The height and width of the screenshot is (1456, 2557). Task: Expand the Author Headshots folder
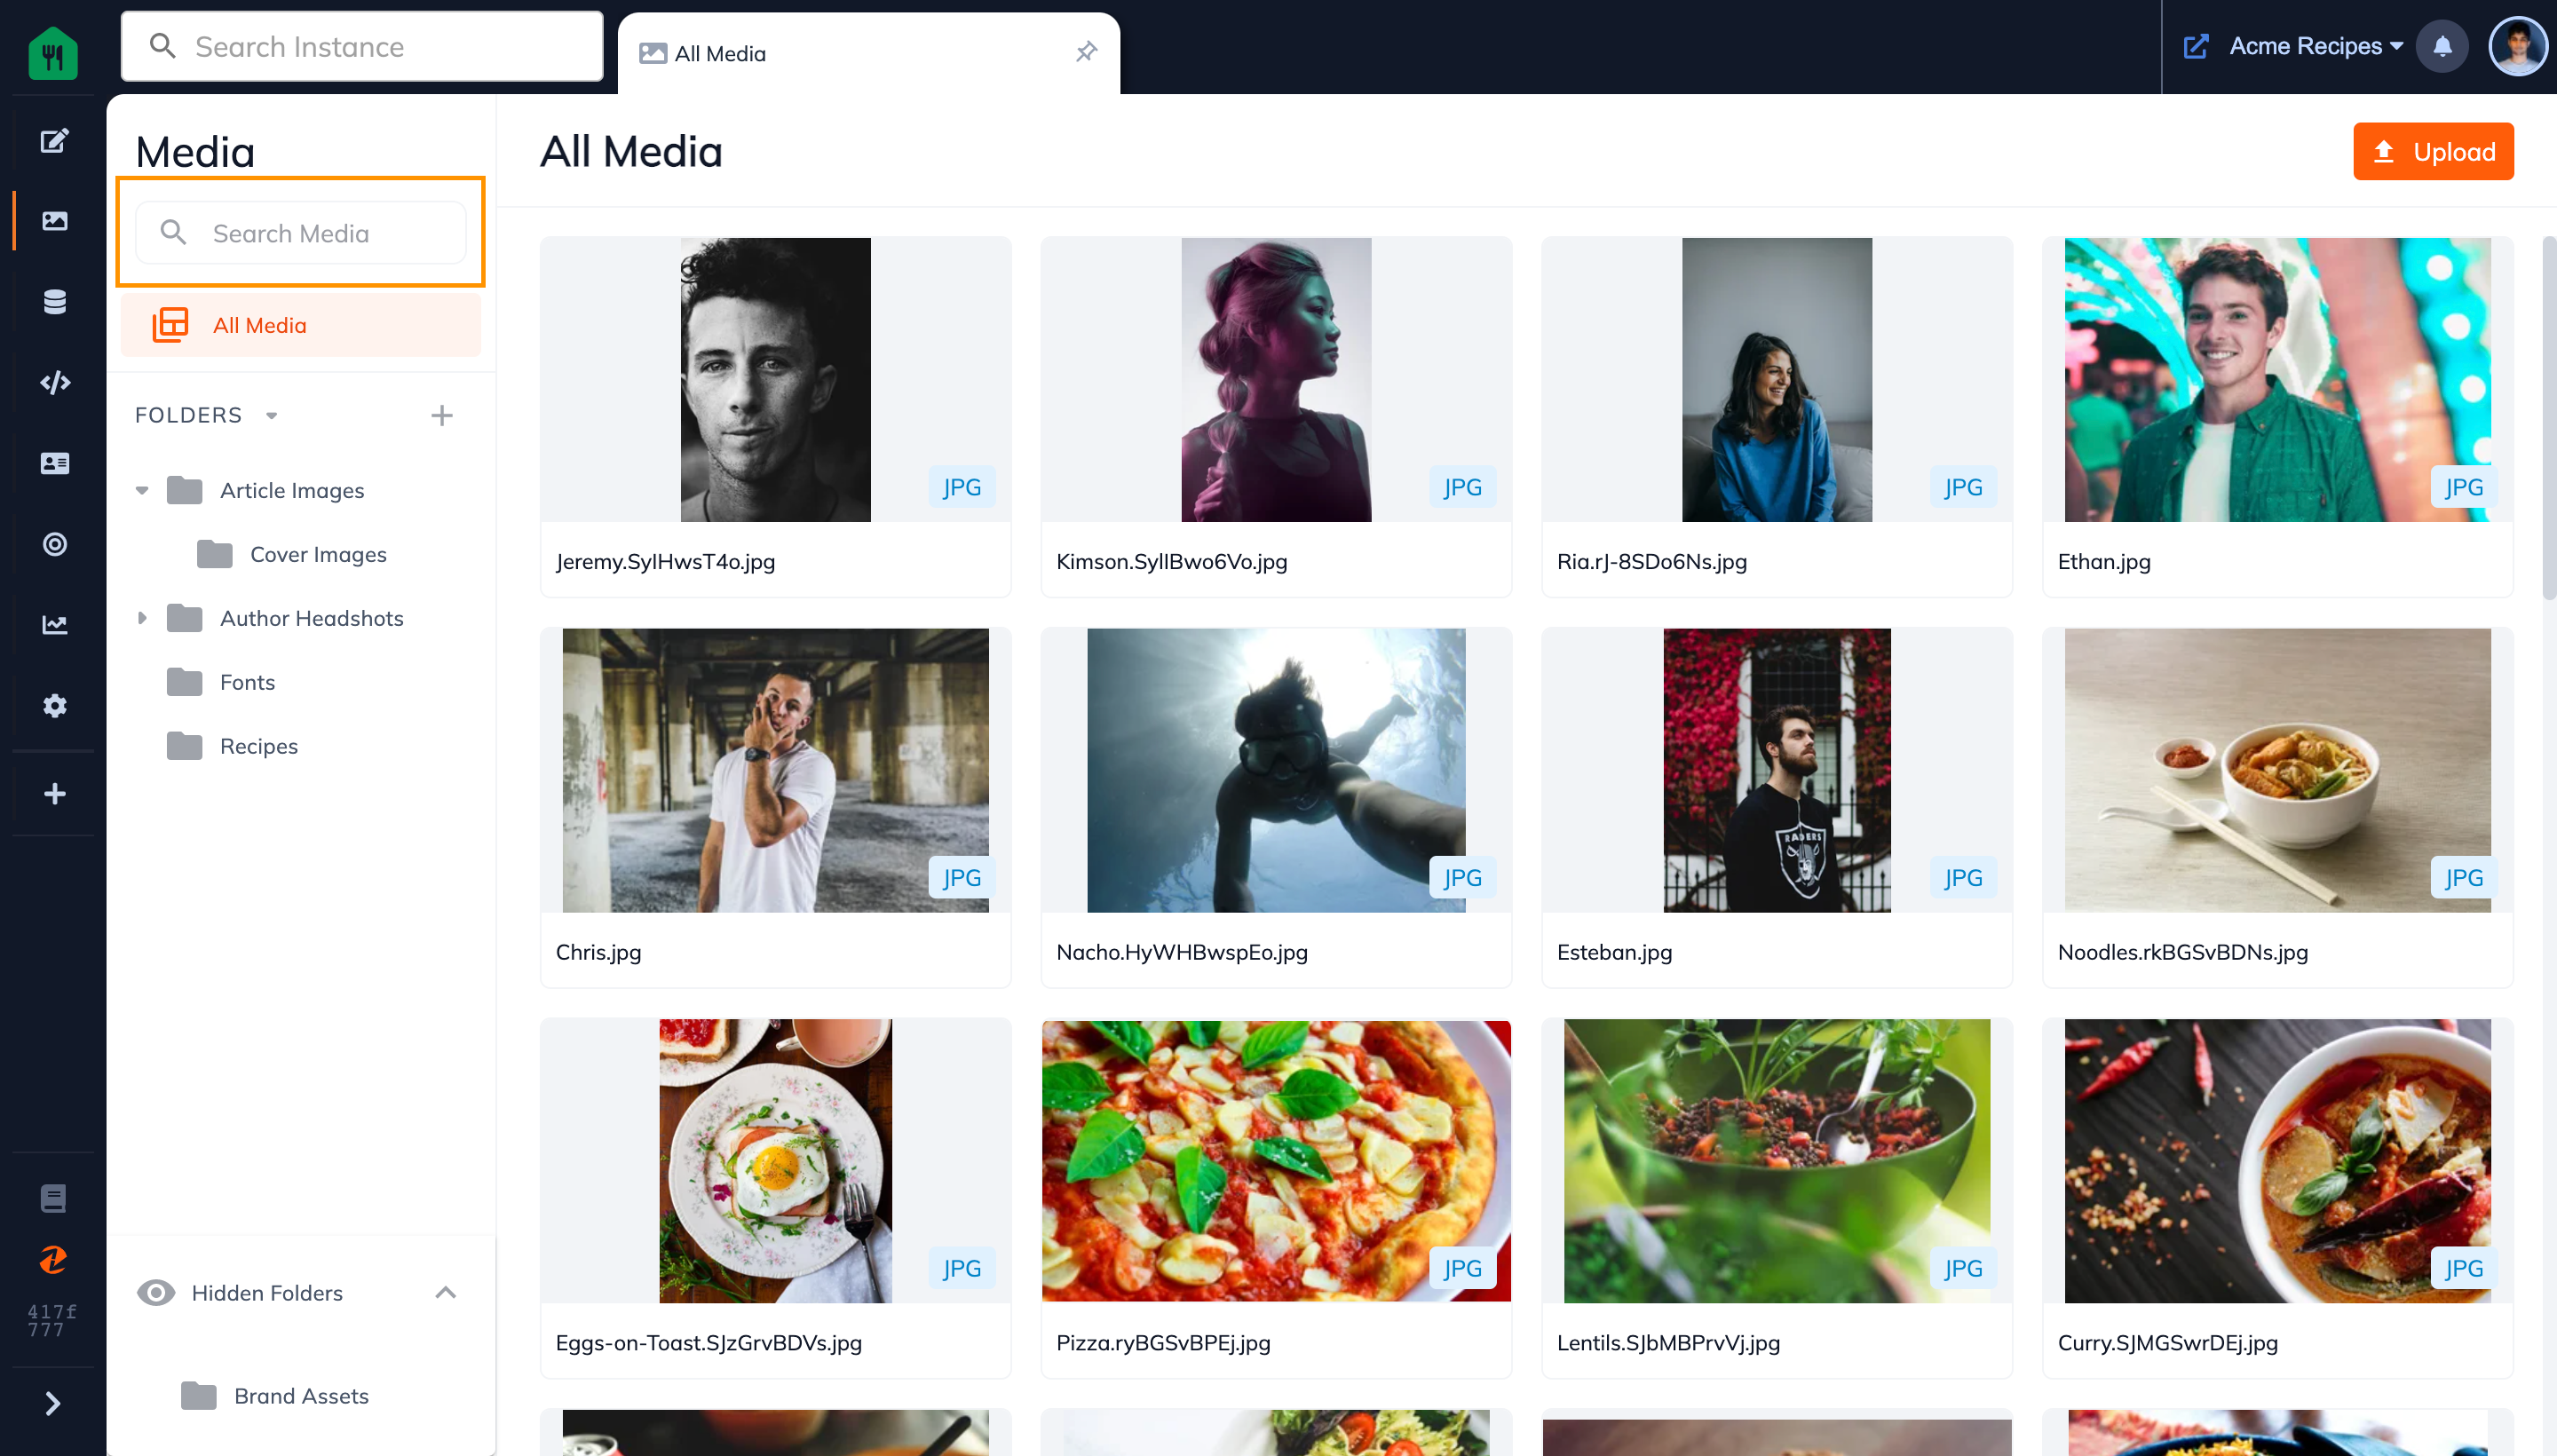[x=142, y=618]
